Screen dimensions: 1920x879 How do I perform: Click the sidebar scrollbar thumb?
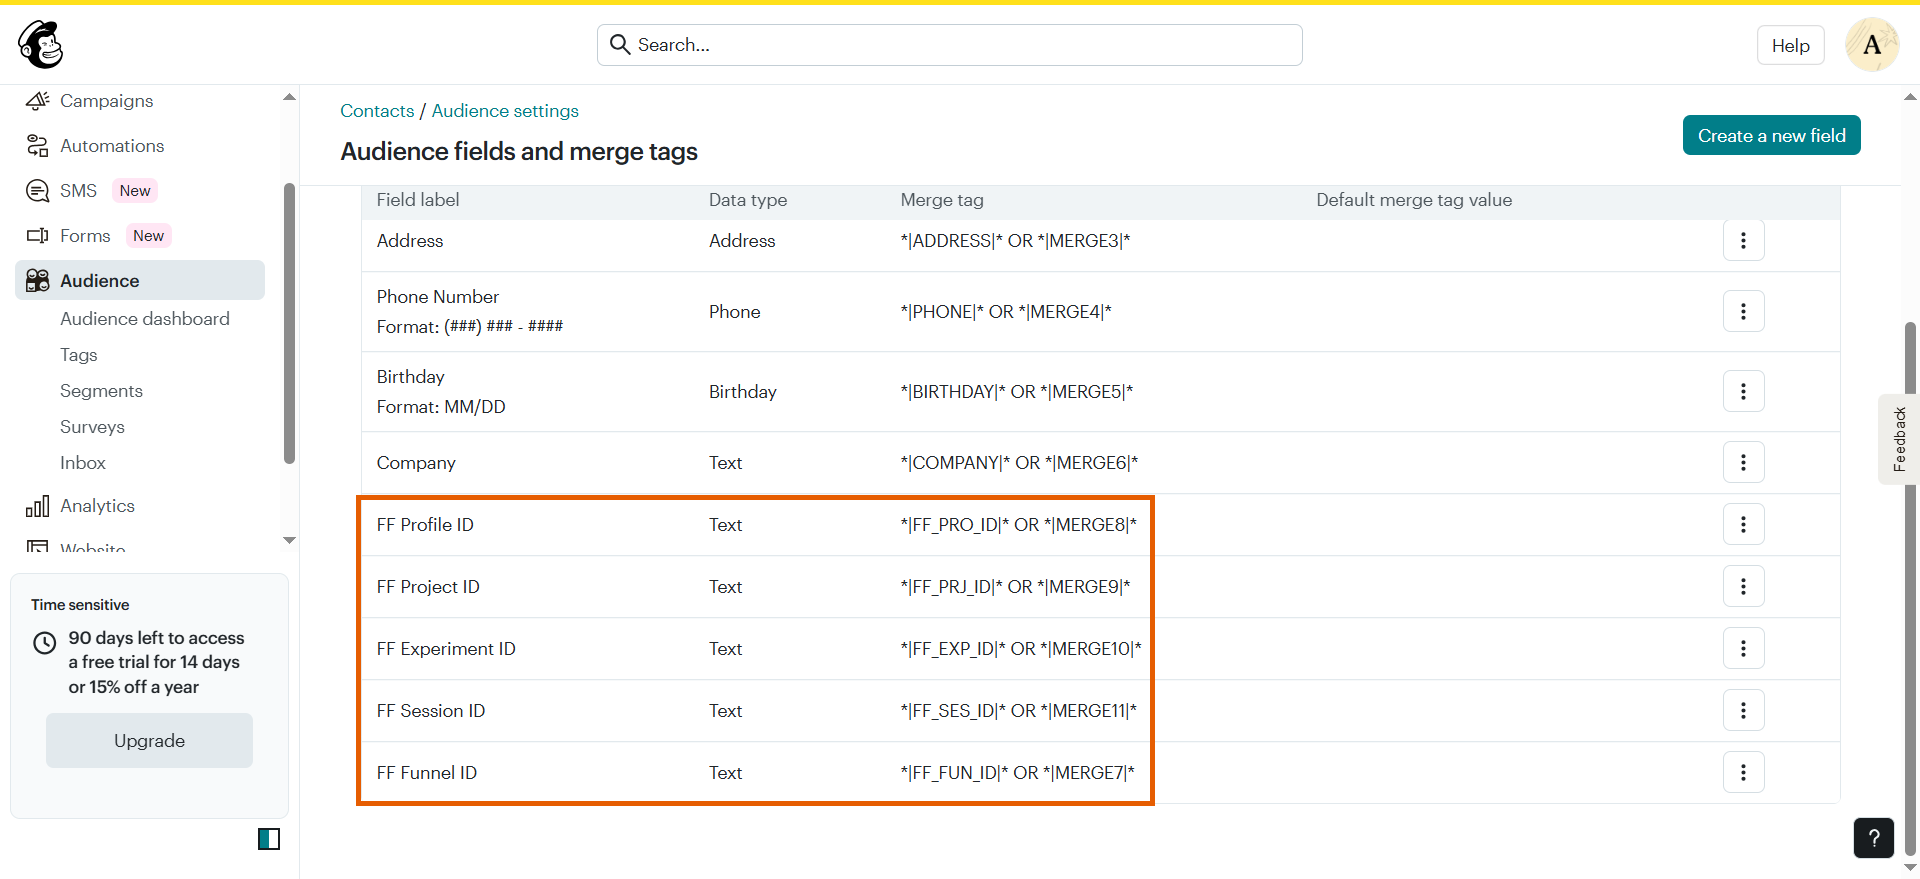(x=289, y=323)
